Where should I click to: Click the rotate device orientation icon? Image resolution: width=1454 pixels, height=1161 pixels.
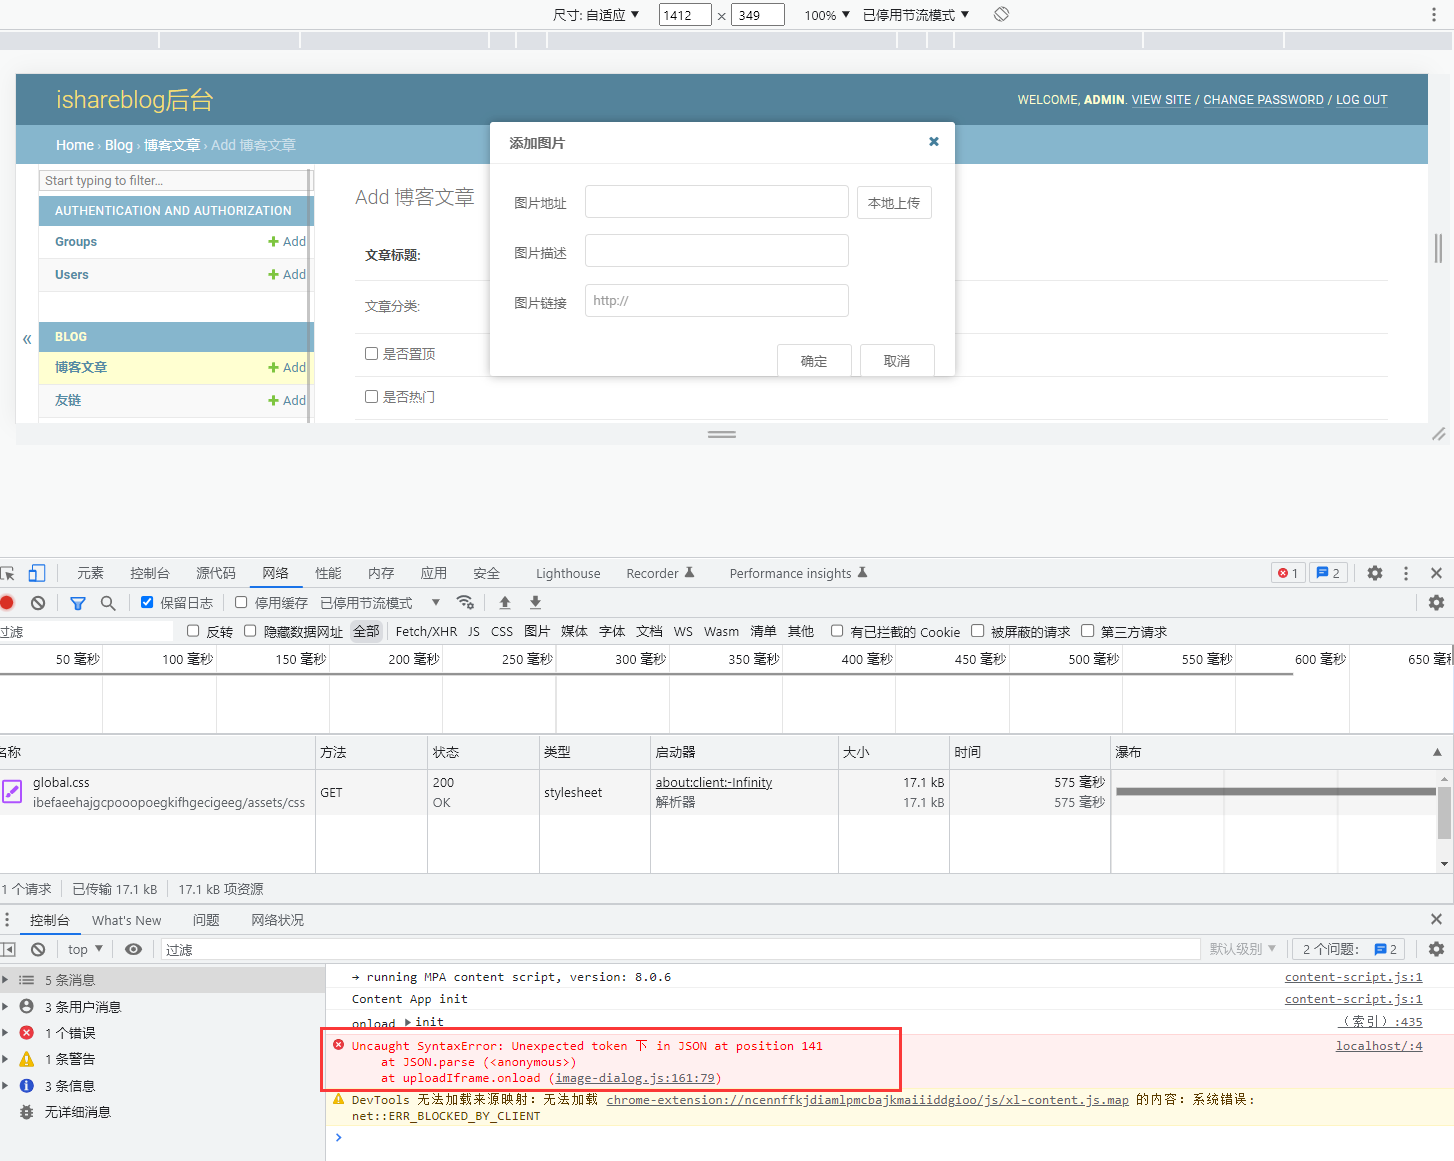click(x=1001, y=14)
